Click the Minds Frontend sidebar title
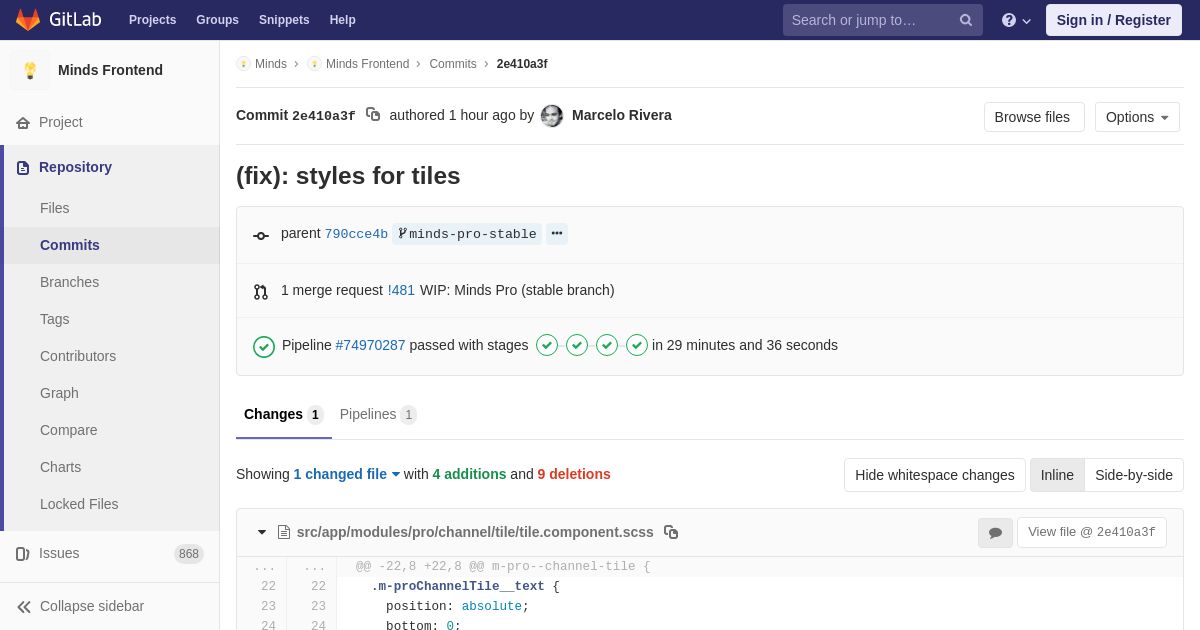This screenshot has width=1200, height=630. [x=110, y=70]
